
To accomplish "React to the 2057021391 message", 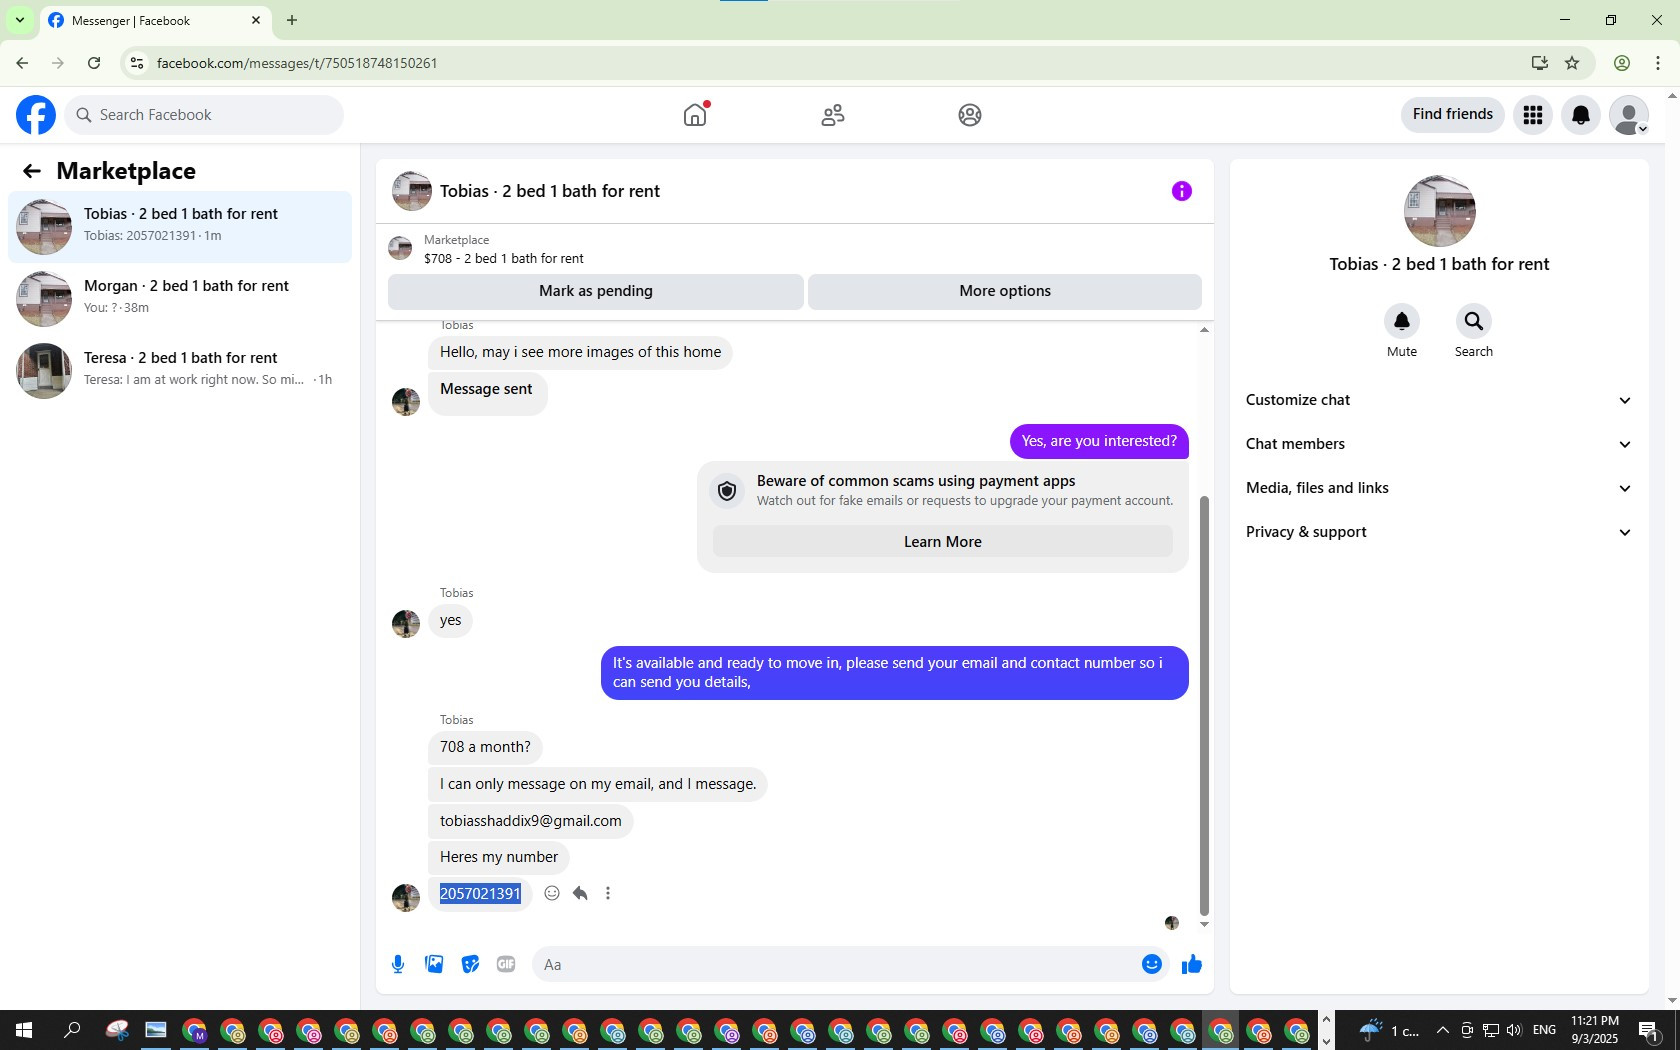I will tap(552, 893).
